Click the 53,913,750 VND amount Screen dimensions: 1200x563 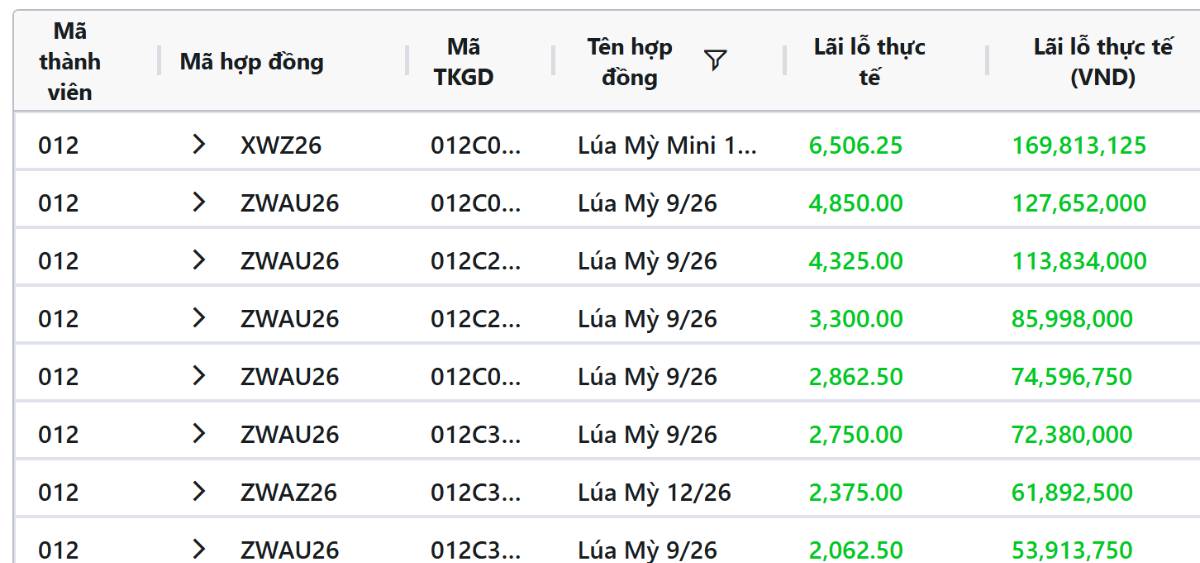[1072, 551]
